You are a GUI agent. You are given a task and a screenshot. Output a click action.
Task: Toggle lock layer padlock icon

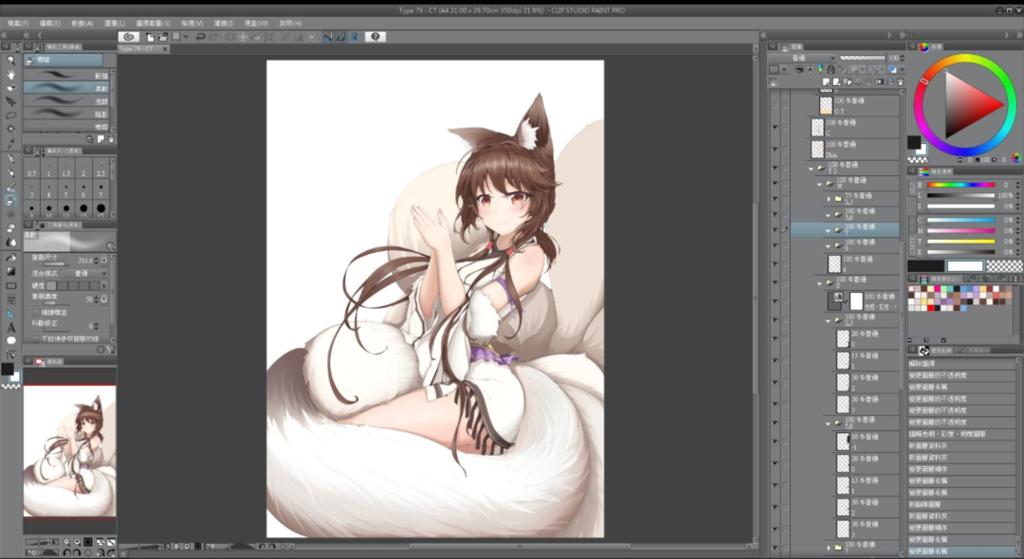pos(831,69)
